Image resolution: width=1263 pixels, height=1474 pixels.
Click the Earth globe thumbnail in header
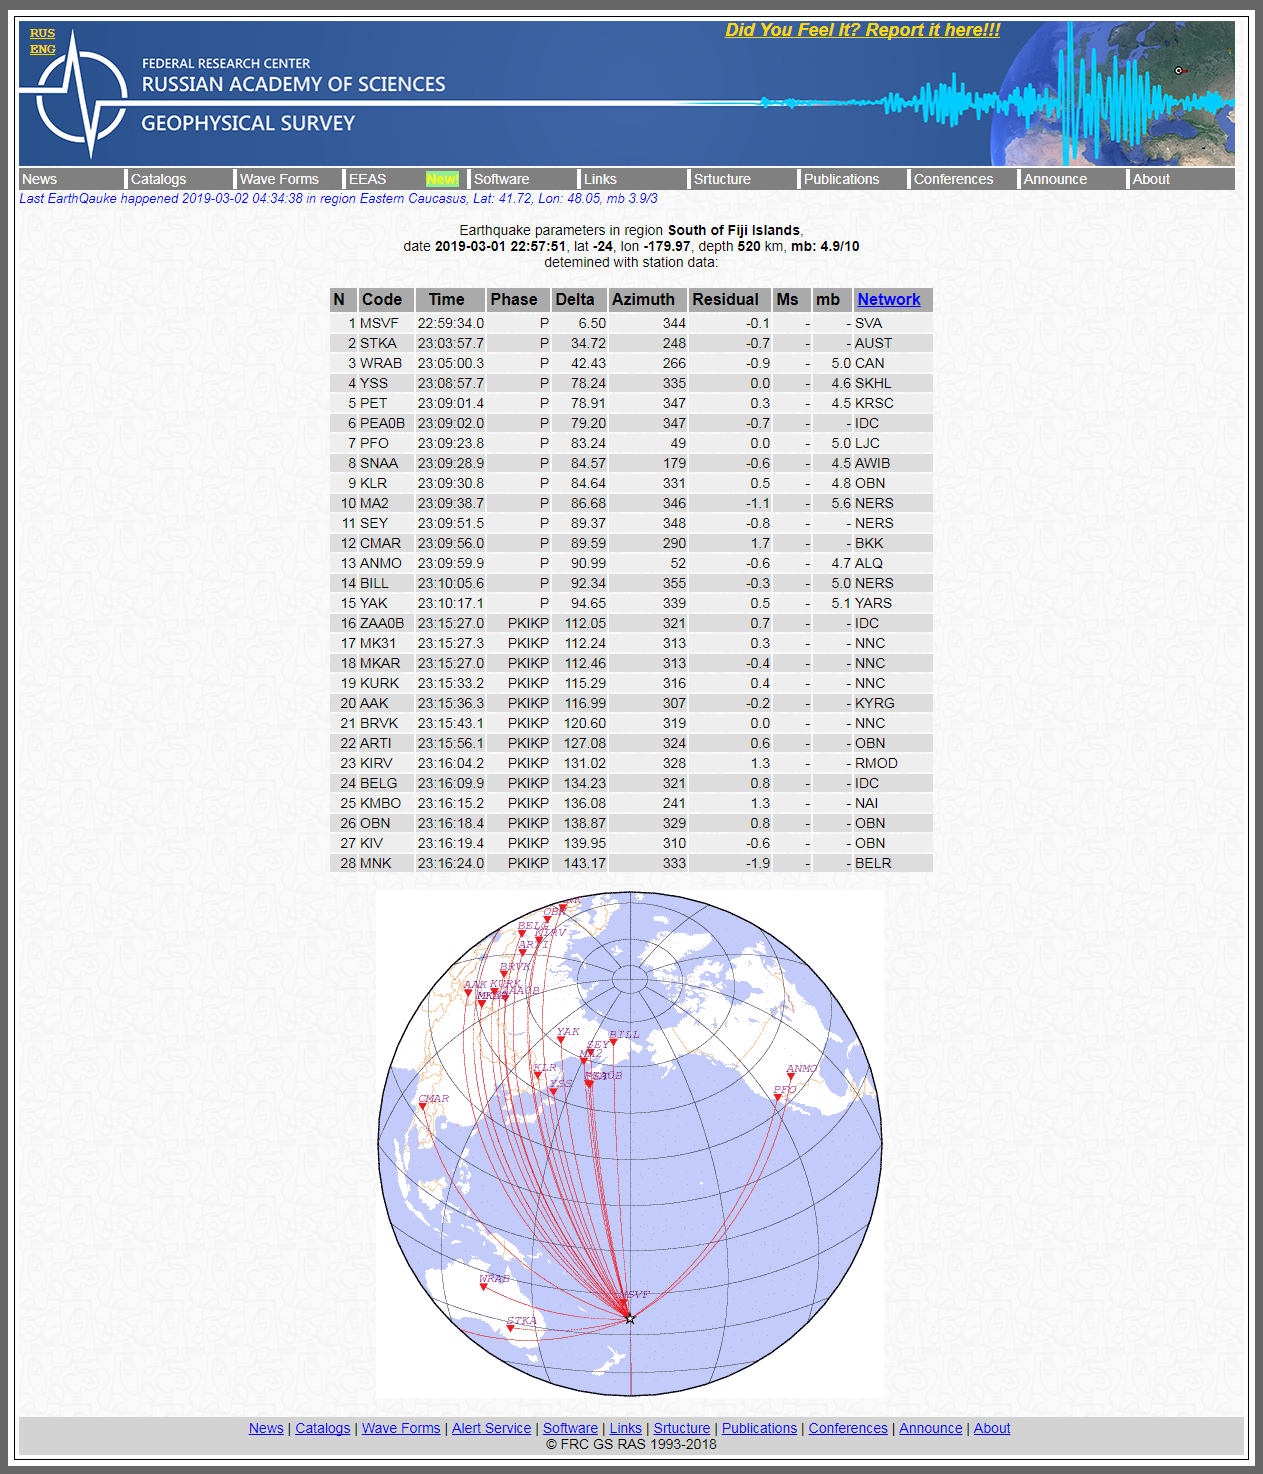[x=1112, y=93]
